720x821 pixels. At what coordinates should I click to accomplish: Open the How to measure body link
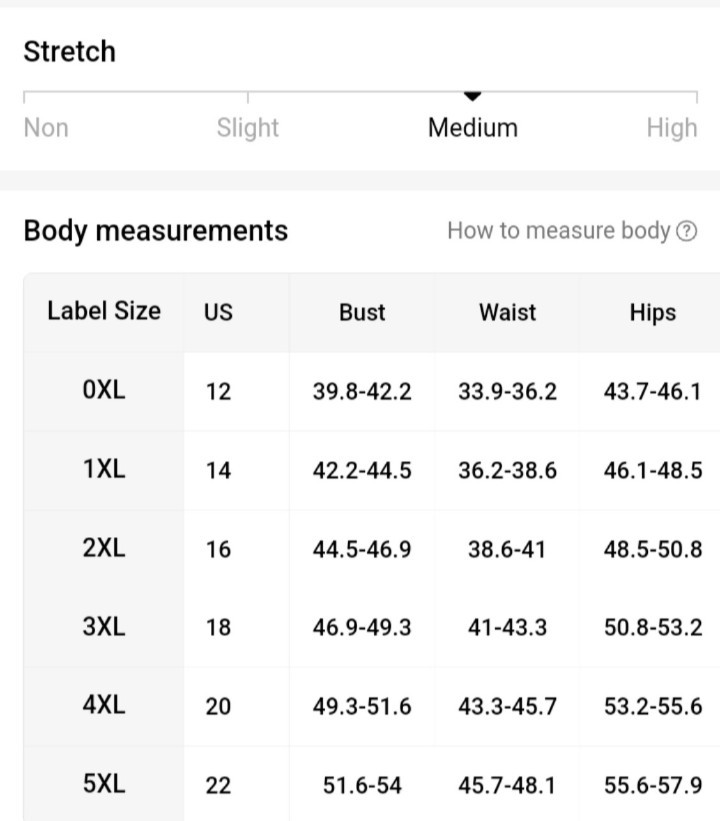coord(572,231)
